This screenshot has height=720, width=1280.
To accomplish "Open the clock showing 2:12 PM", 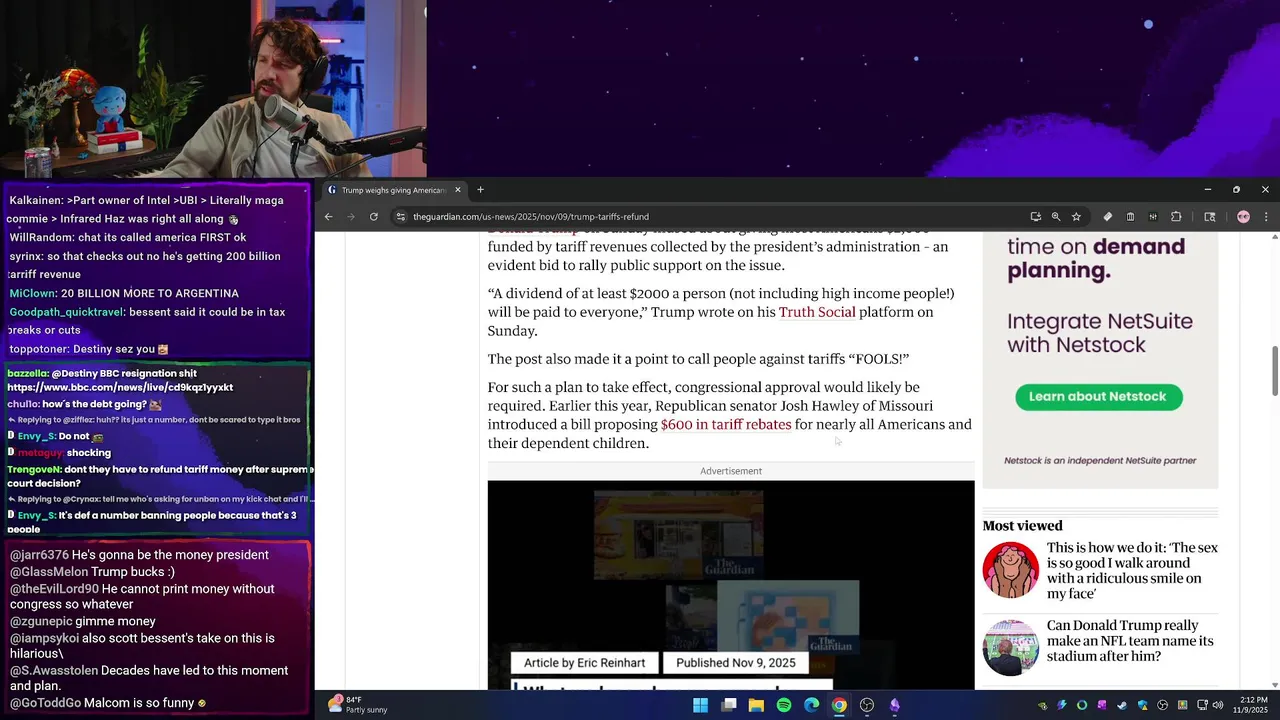I will [x=1253, y=705].
